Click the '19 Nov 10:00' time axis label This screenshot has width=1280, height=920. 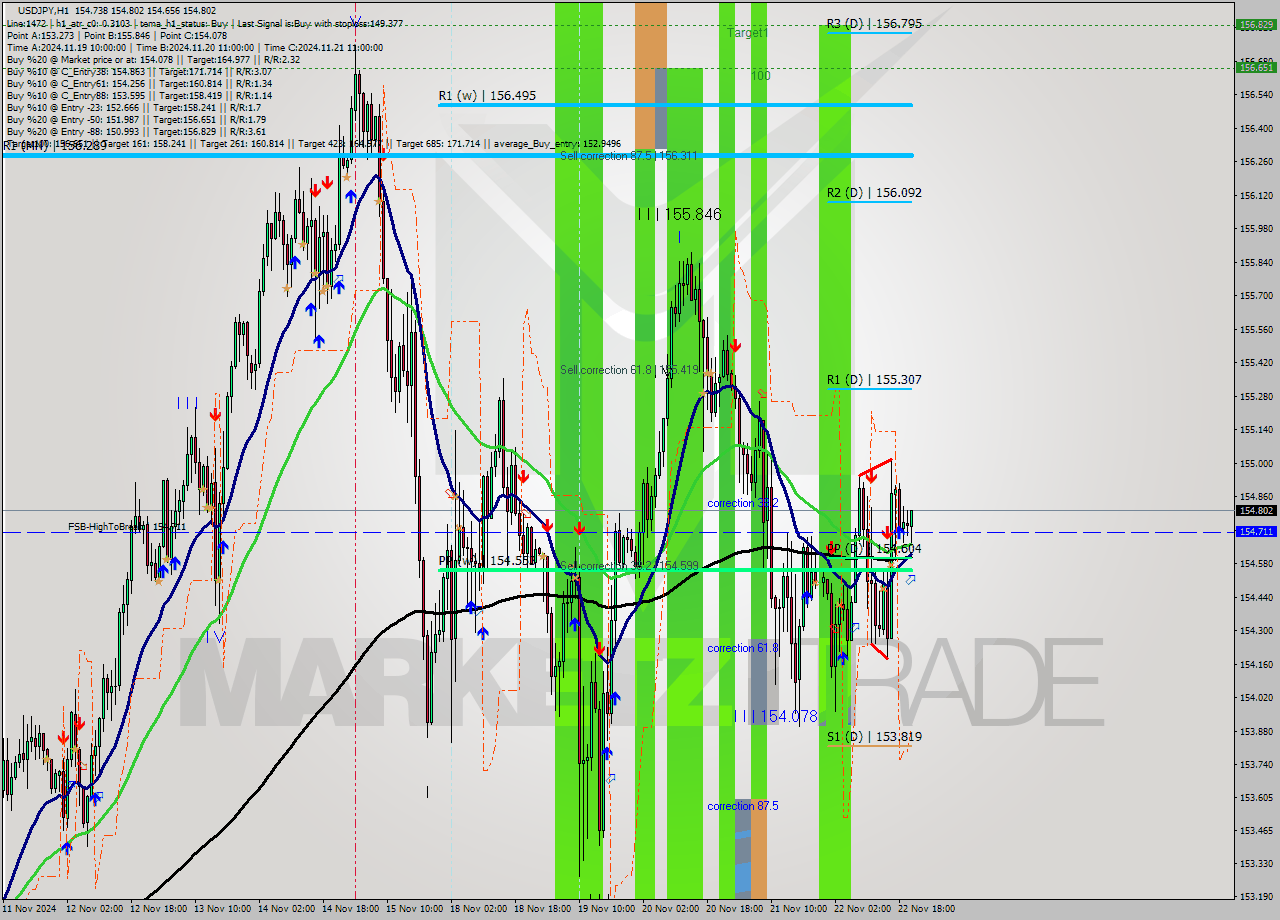point(606,909)
